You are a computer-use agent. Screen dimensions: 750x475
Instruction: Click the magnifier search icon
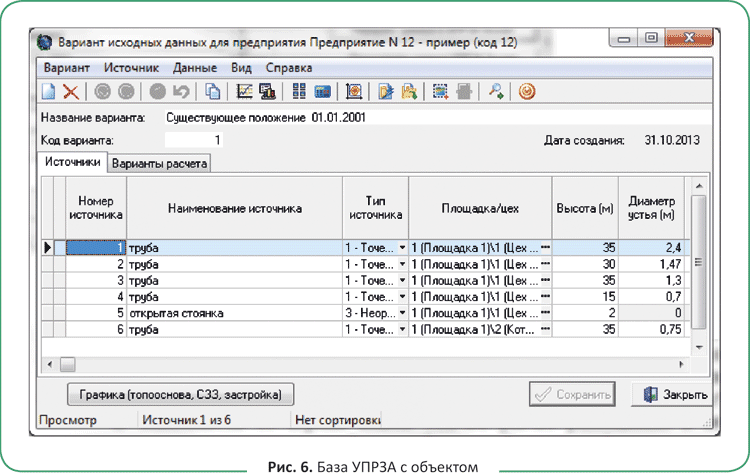(496, 91)
